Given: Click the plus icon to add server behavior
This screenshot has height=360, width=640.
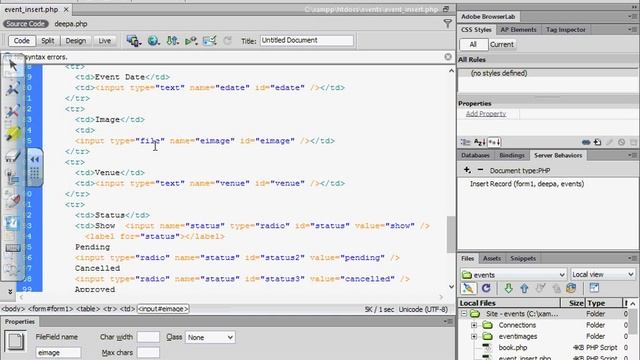Looking at the screenshot, I should 467,170.
